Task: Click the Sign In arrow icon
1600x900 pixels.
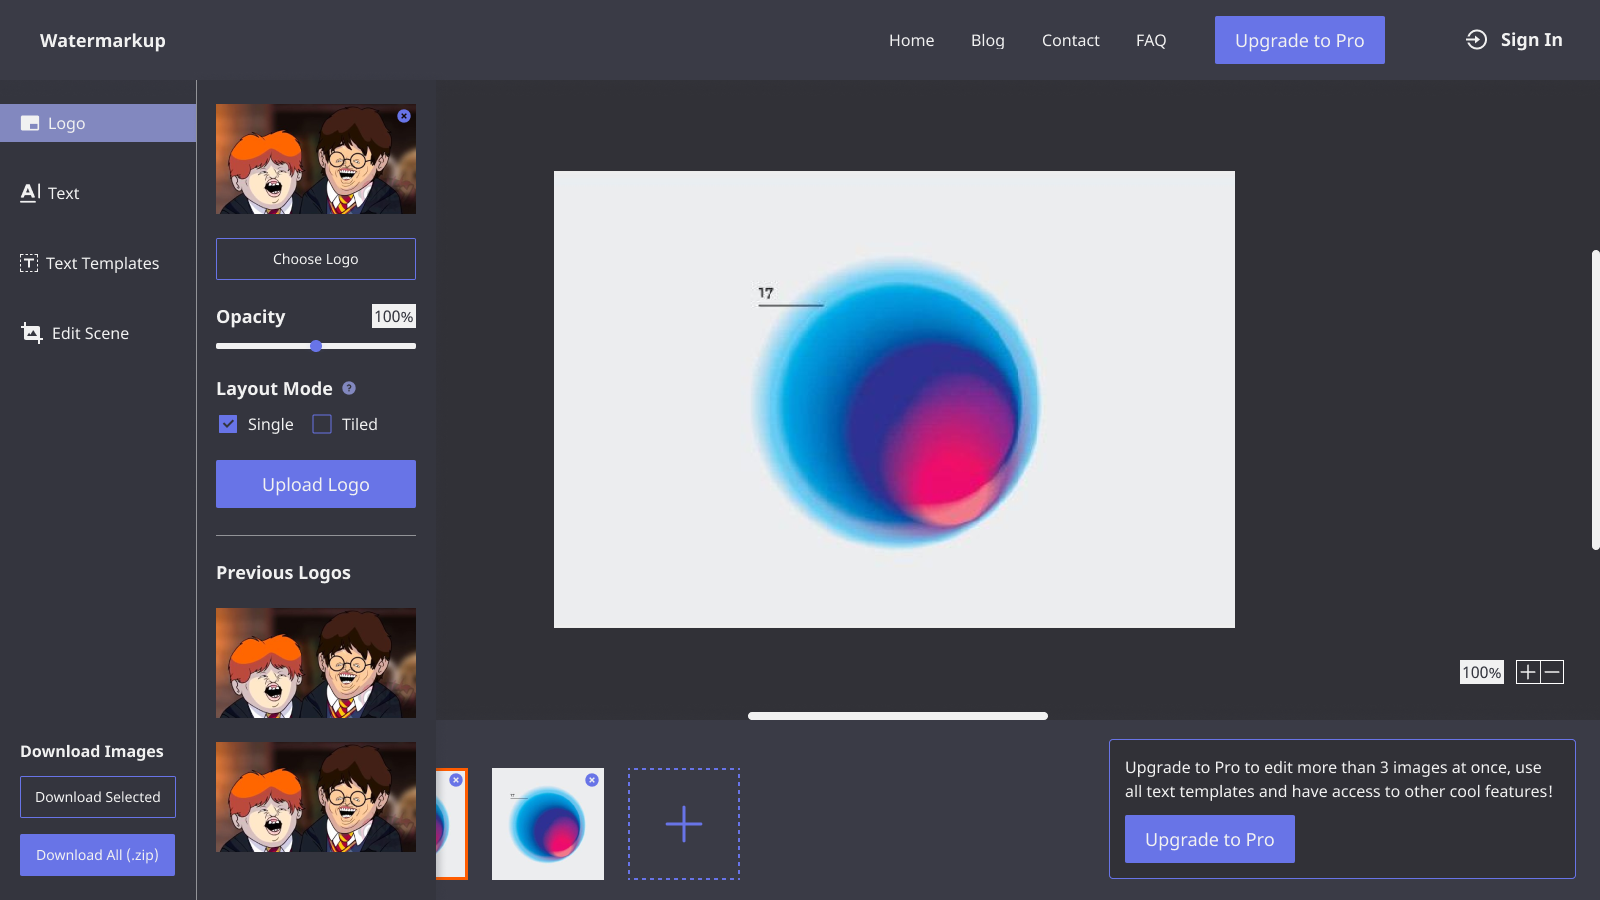Action: 1476,40
